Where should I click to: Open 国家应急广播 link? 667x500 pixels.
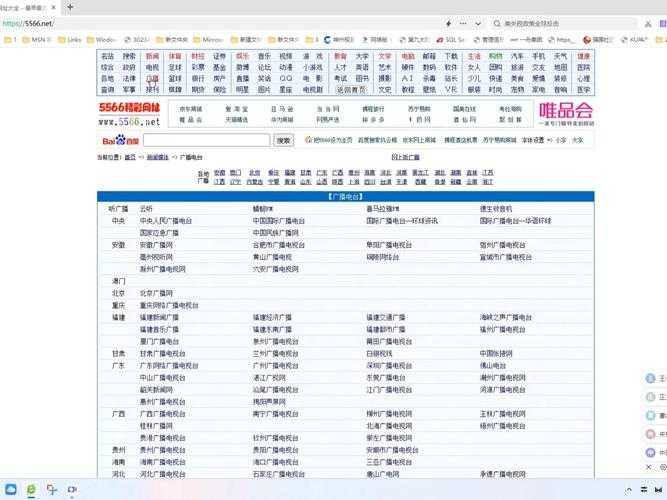coord(159,233)
